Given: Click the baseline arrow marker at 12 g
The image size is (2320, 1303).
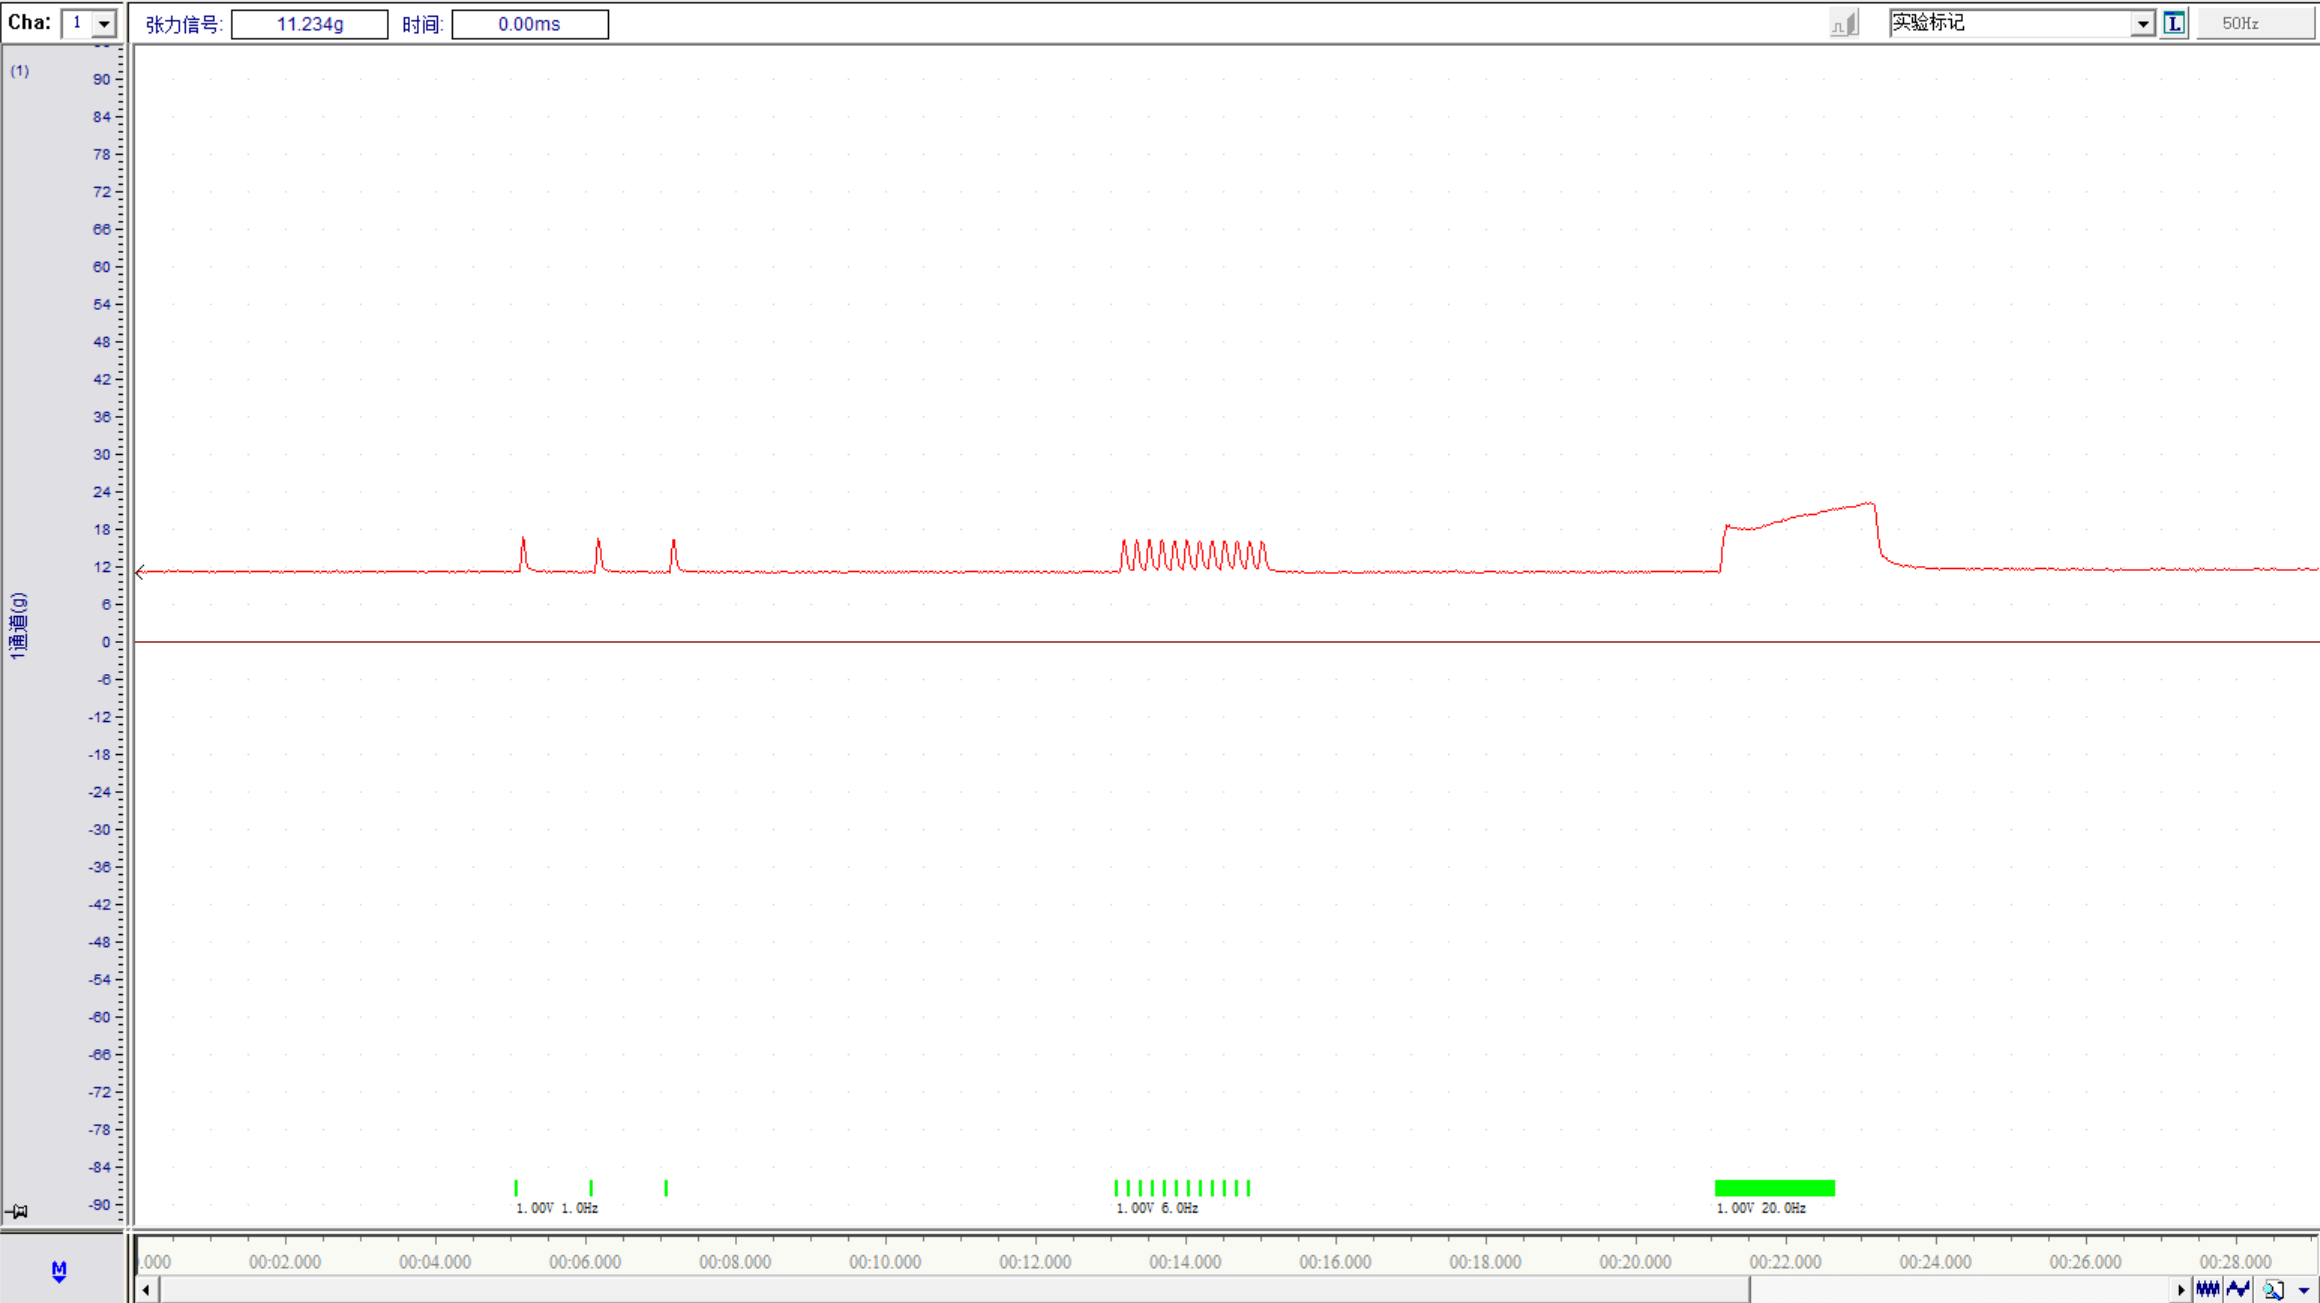Looking at the screenshot, I should tap(141, 572).
